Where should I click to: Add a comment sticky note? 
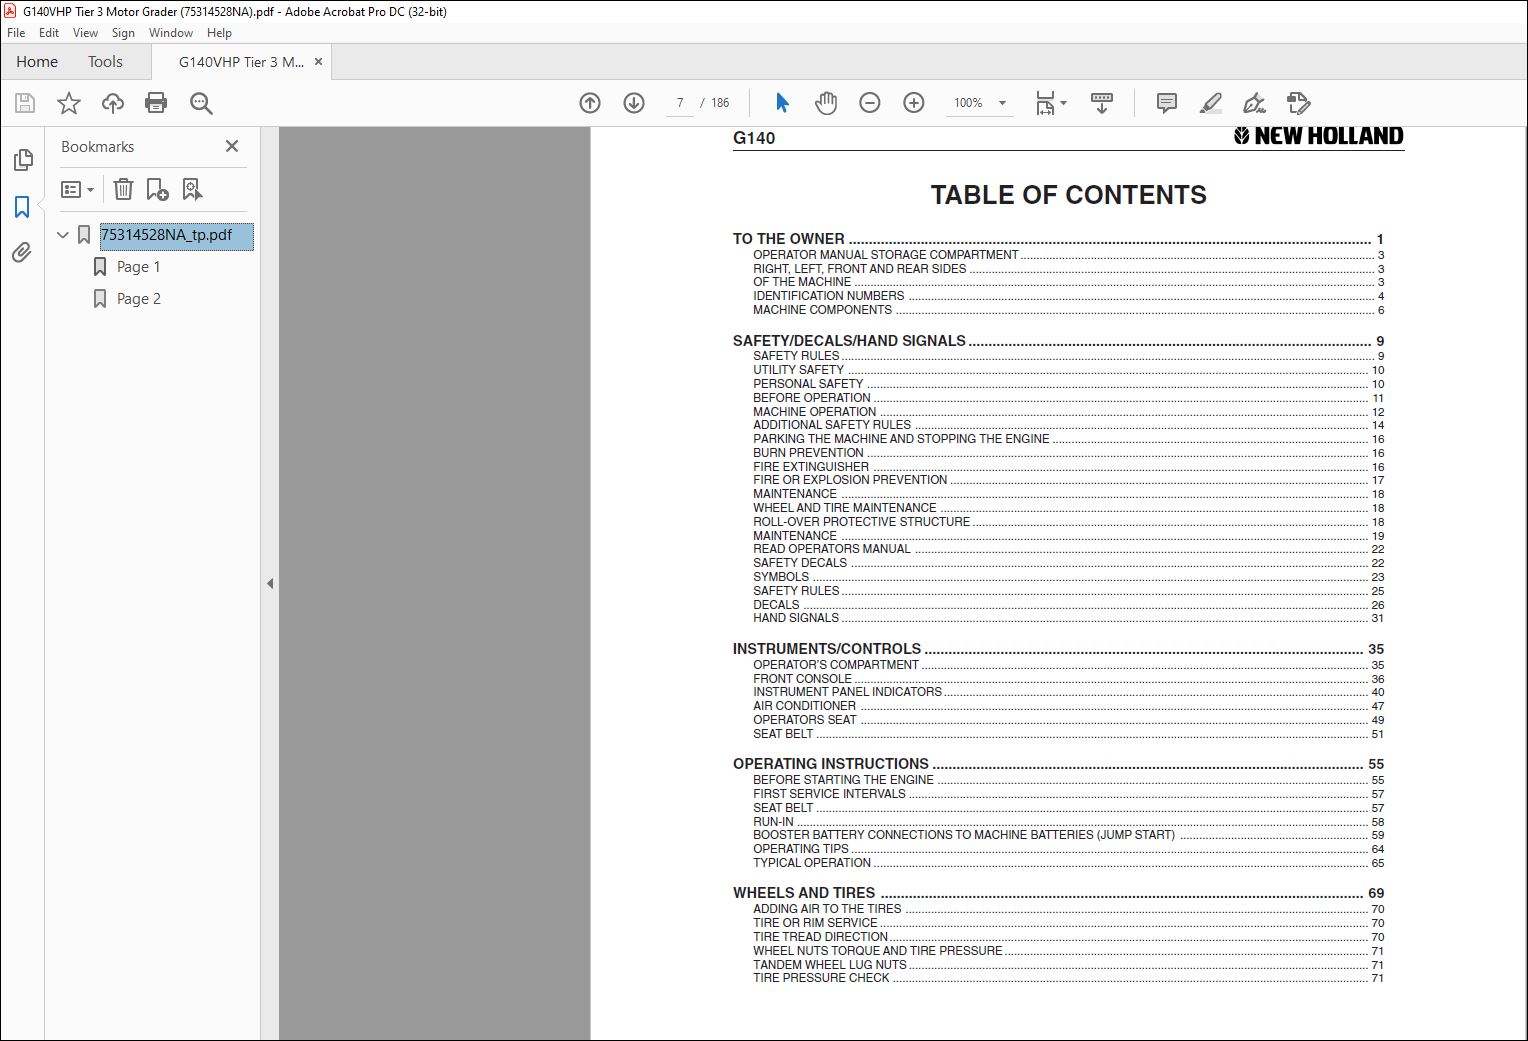pos(1166,103)
